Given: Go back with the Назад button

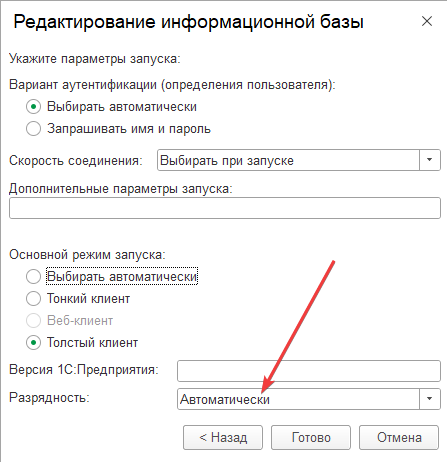Looking at the screenshot, I should coord(223,437).
